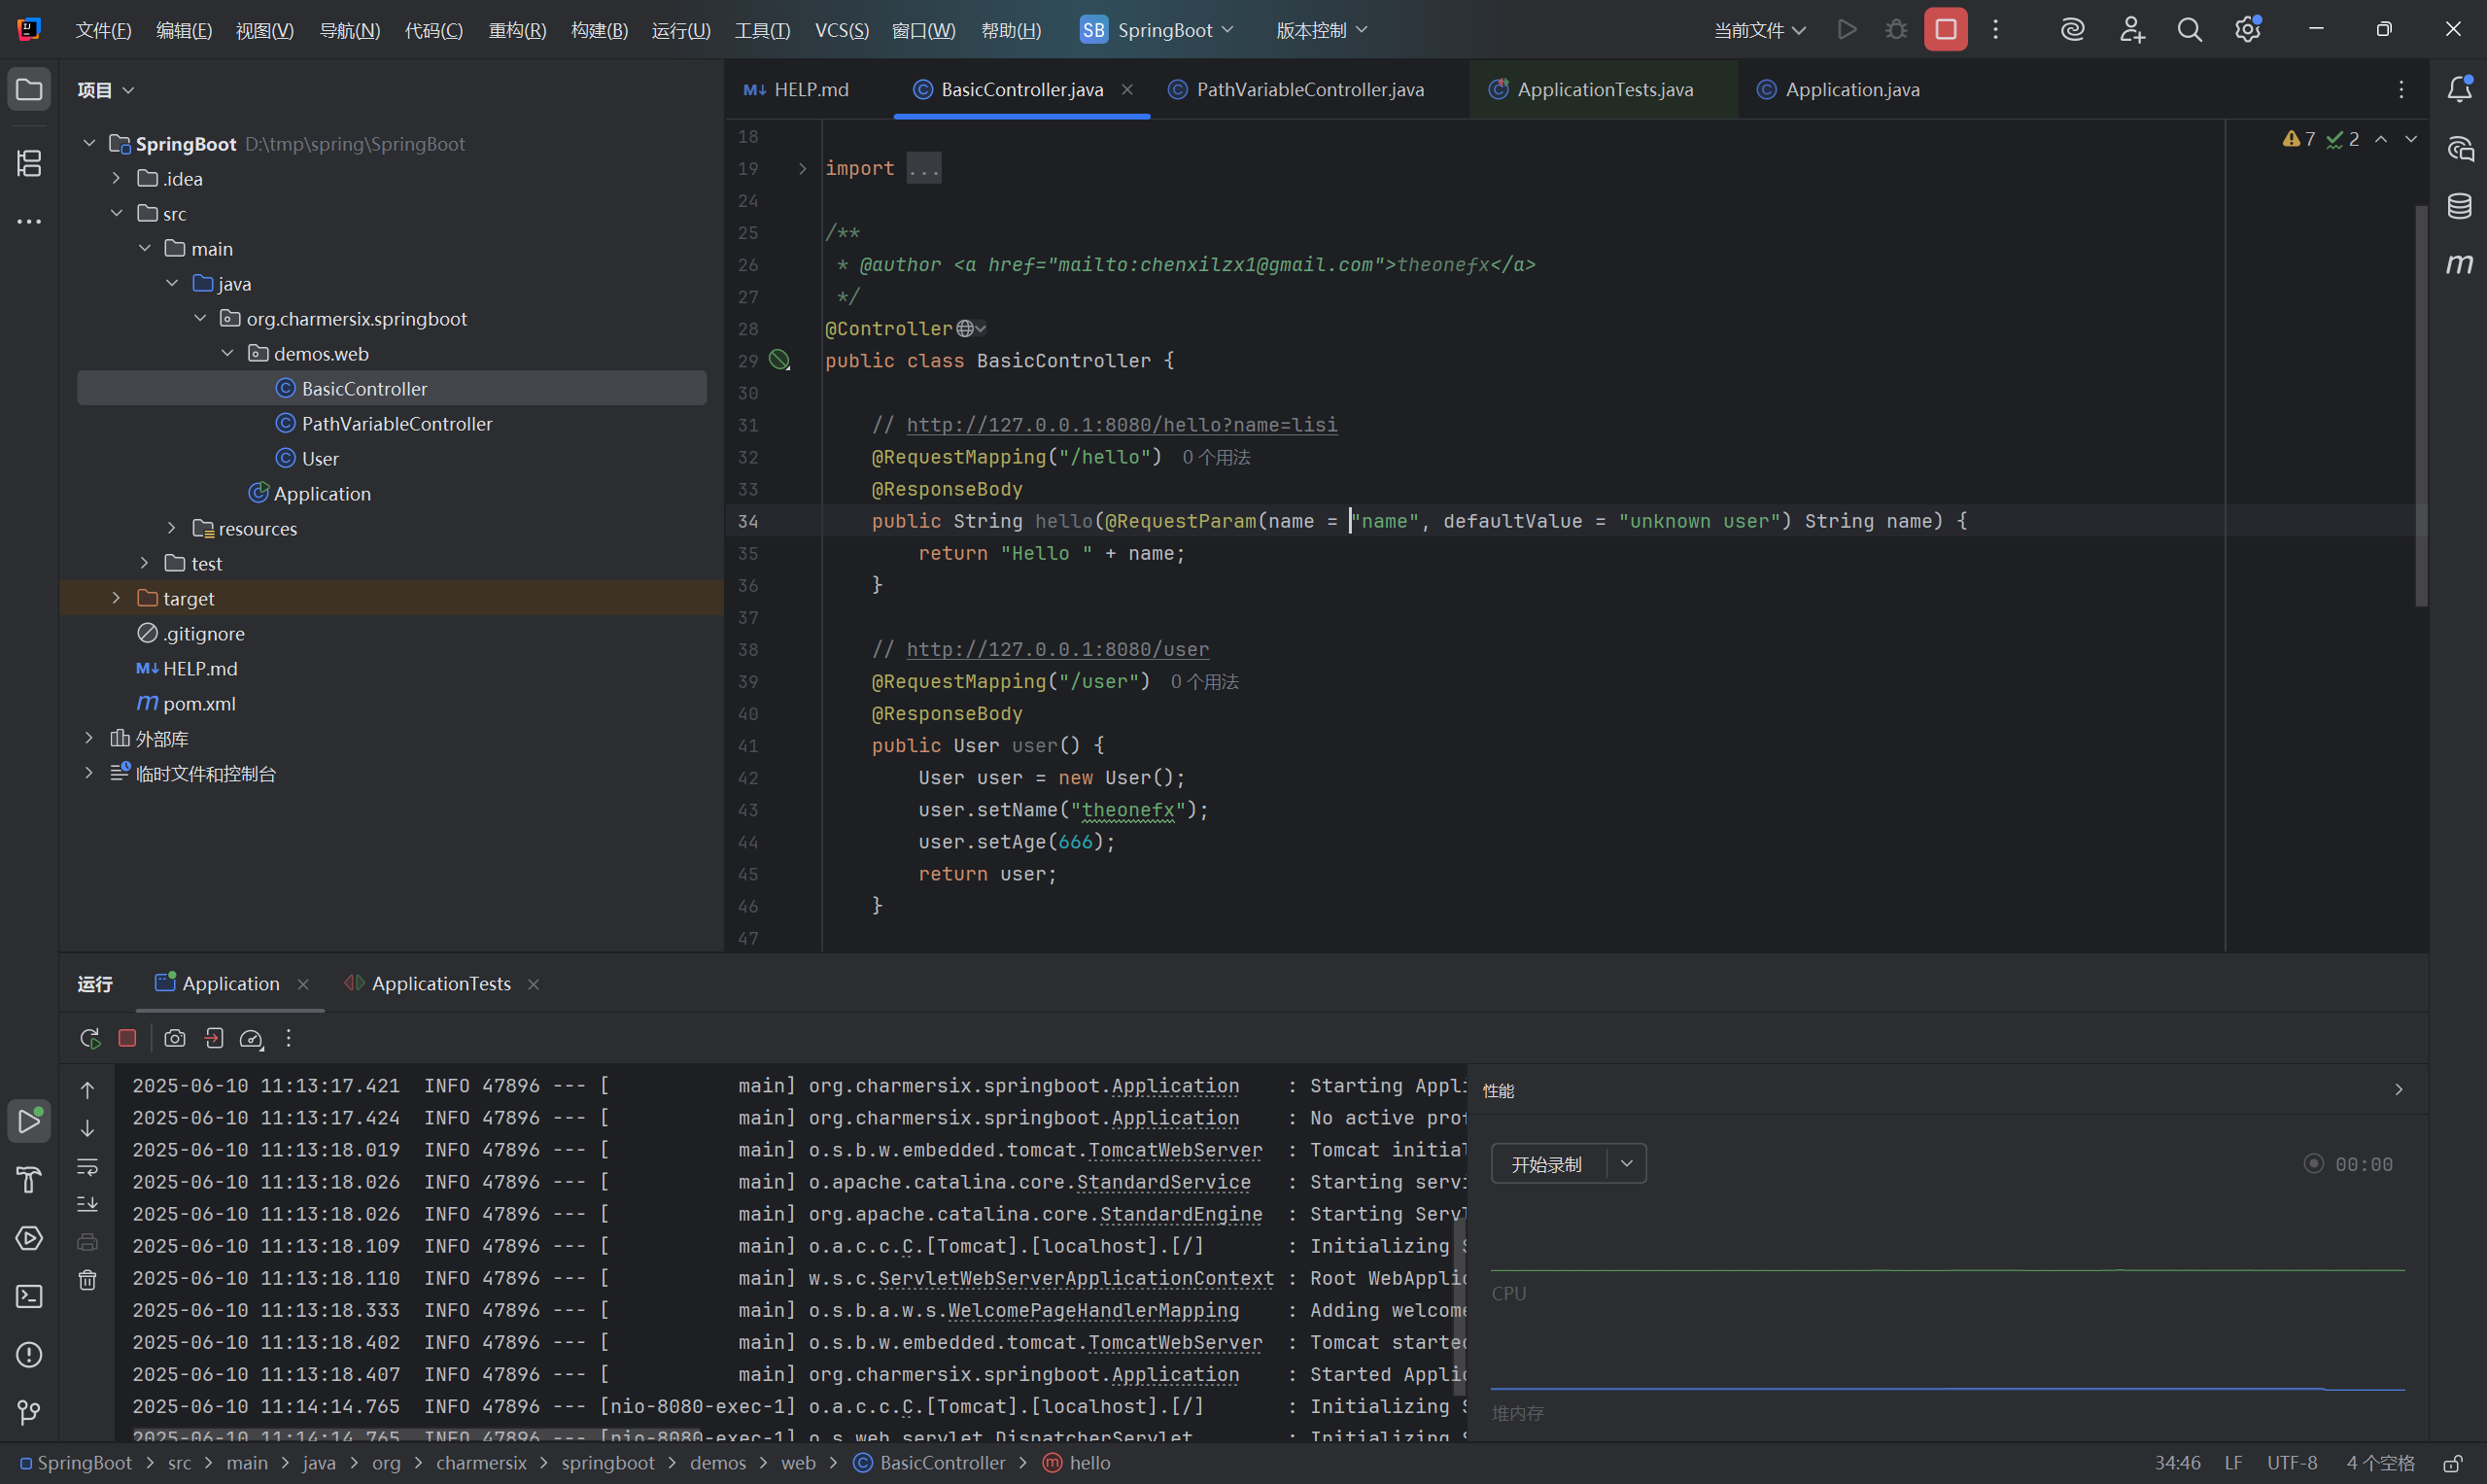Click the Rerun icon in the Run panel

pos(90,1038)
